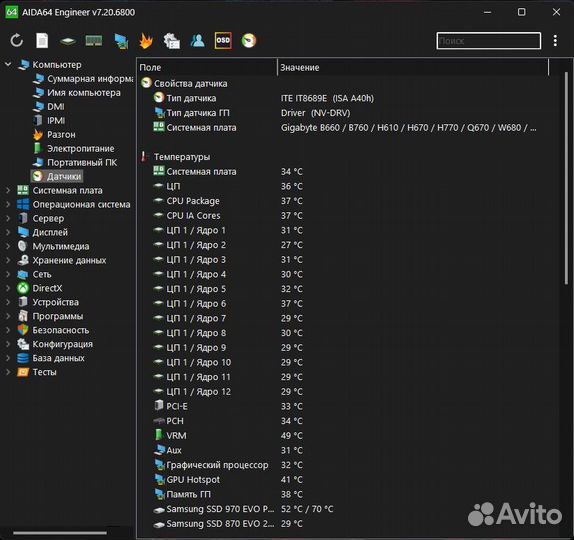This screenshot has height=540, width=574.
Task: Toggle the OSD panel icon
Action: click(x=223, y=41)
